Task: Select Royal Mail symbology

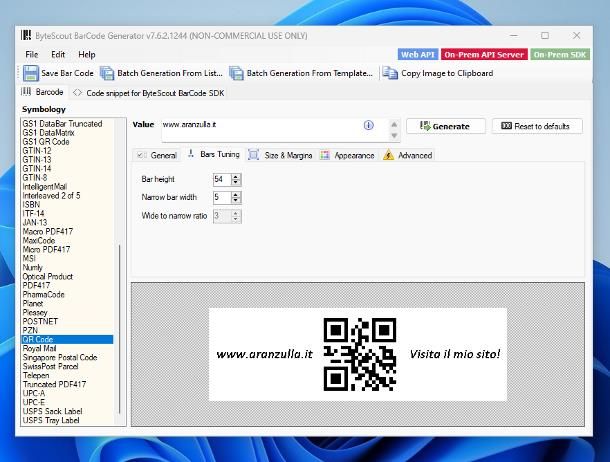Action: [x=39, y=348]
